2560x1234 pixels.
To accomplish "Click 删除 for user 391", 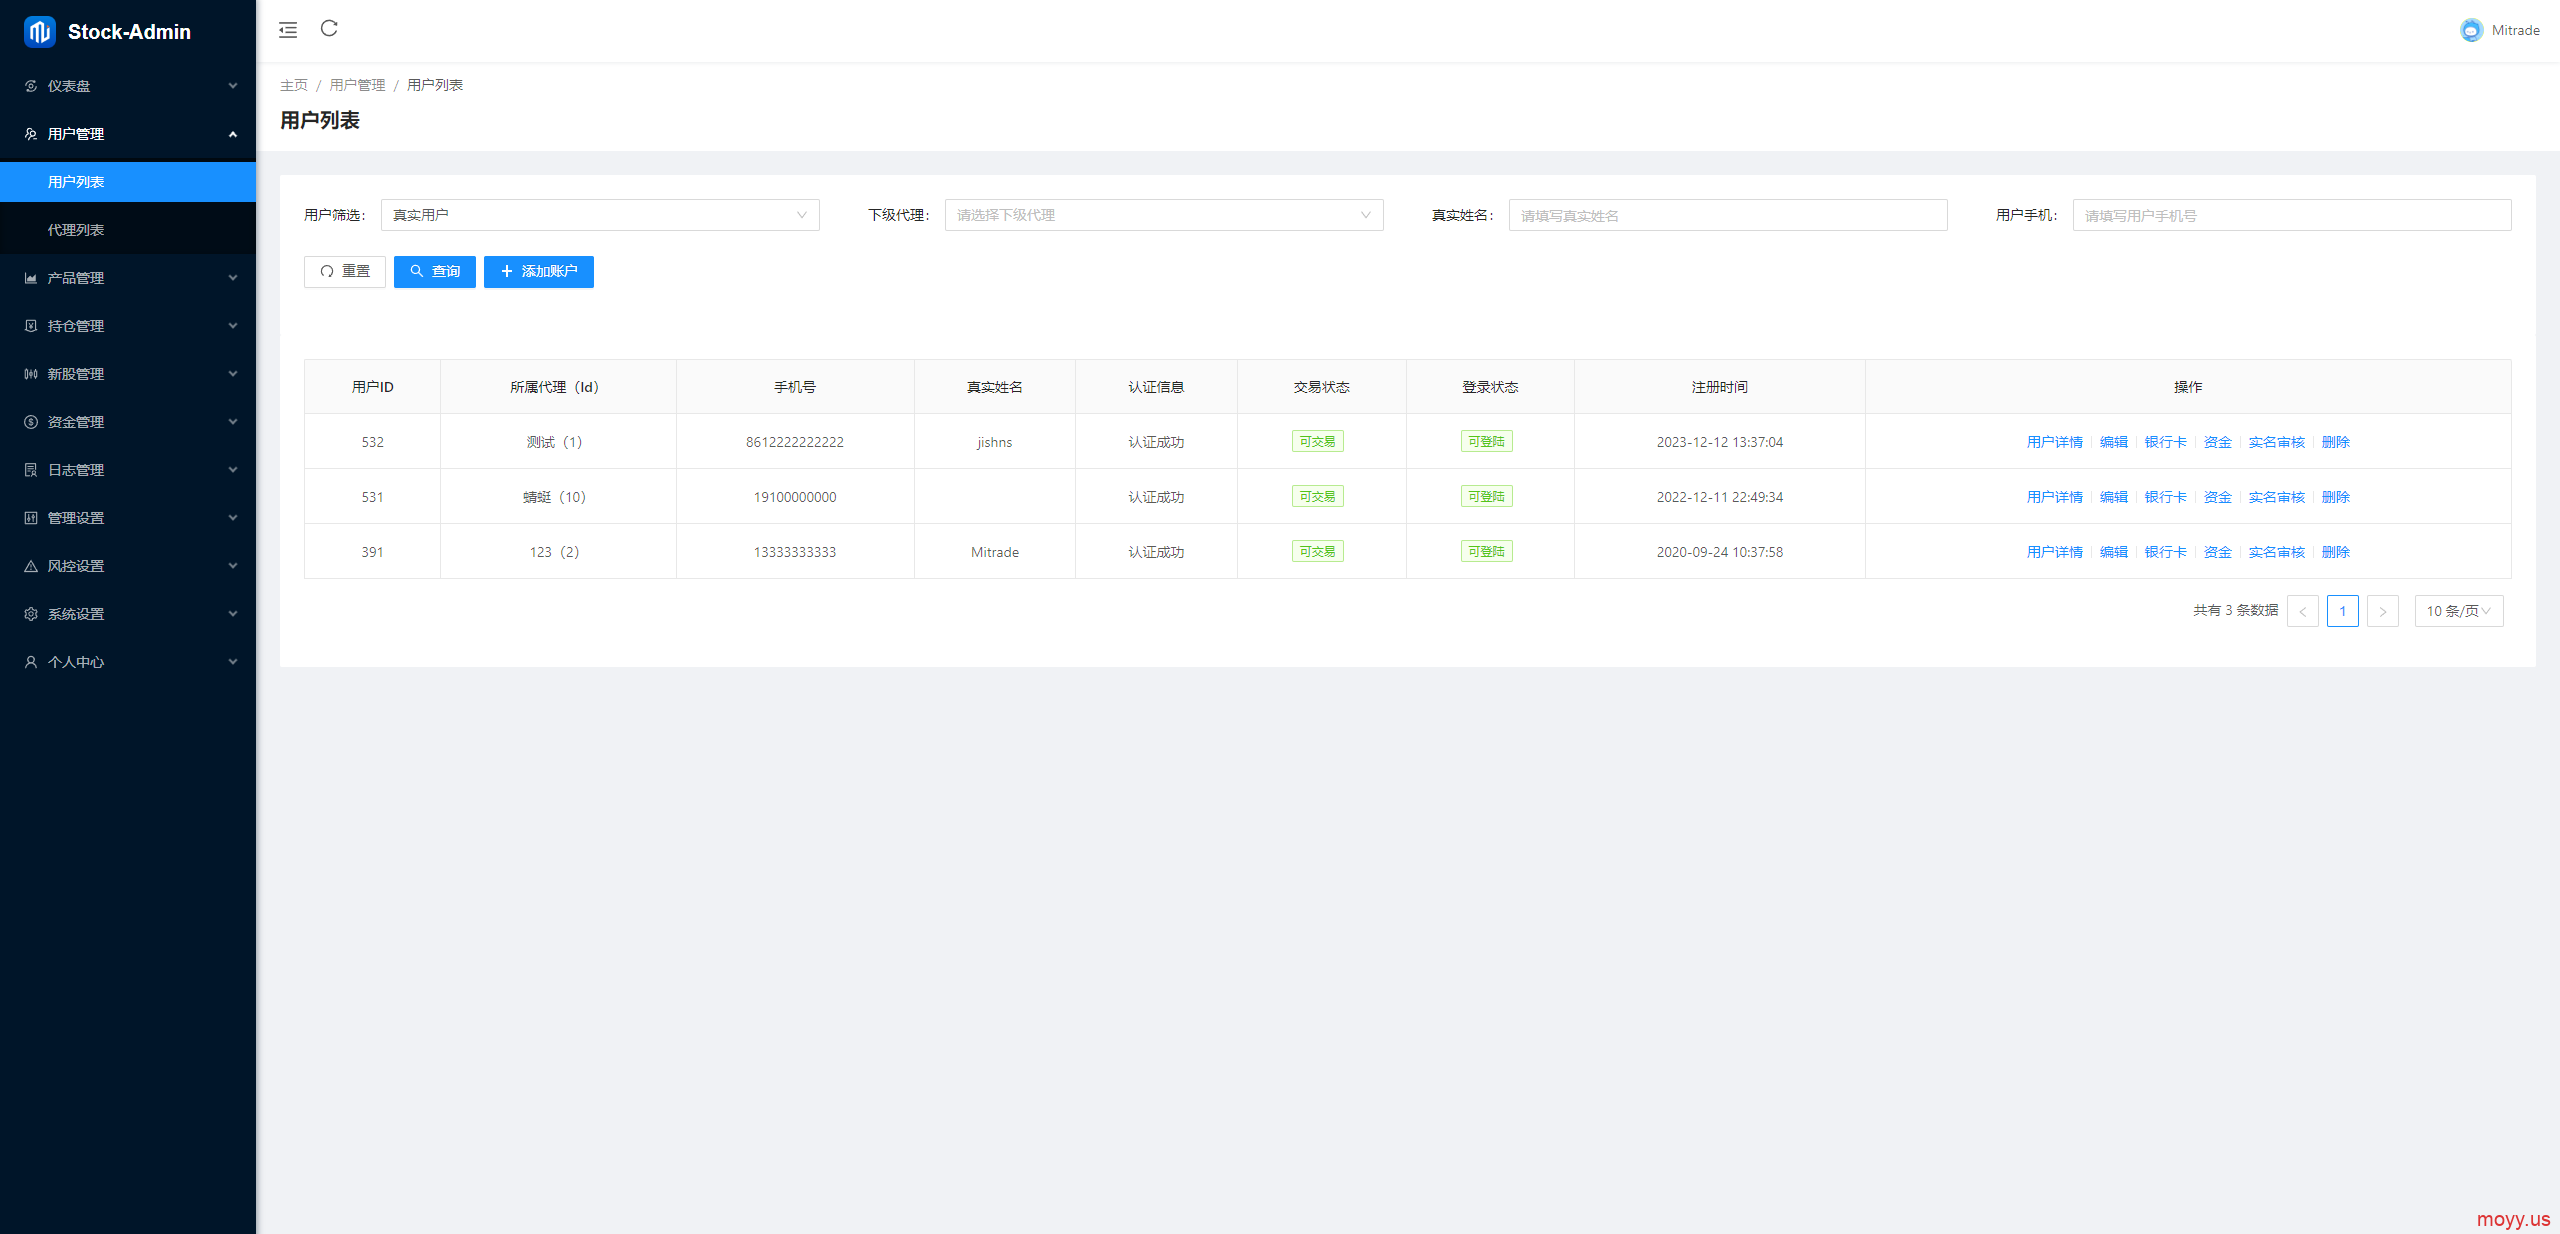I will [x=2336, y=552].
